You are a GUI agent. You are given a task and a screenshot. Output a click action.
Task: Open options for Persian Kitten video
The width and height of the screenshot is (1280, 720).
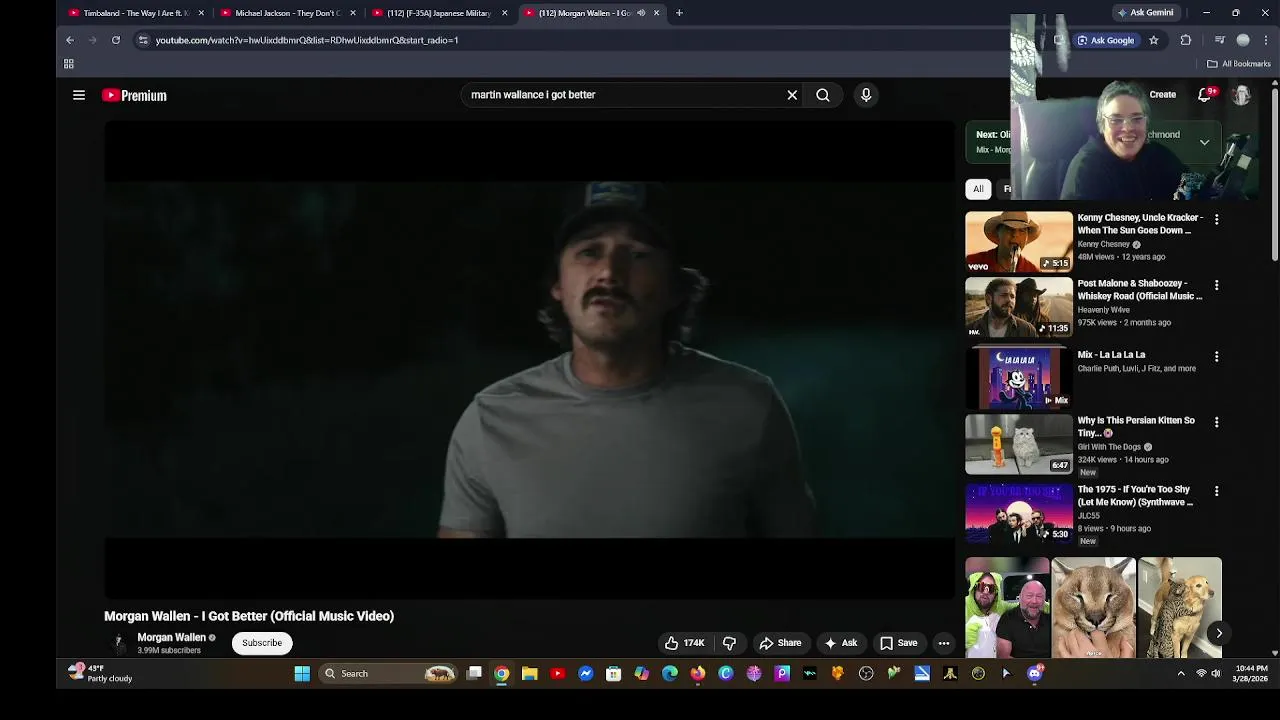(1216, 422)
